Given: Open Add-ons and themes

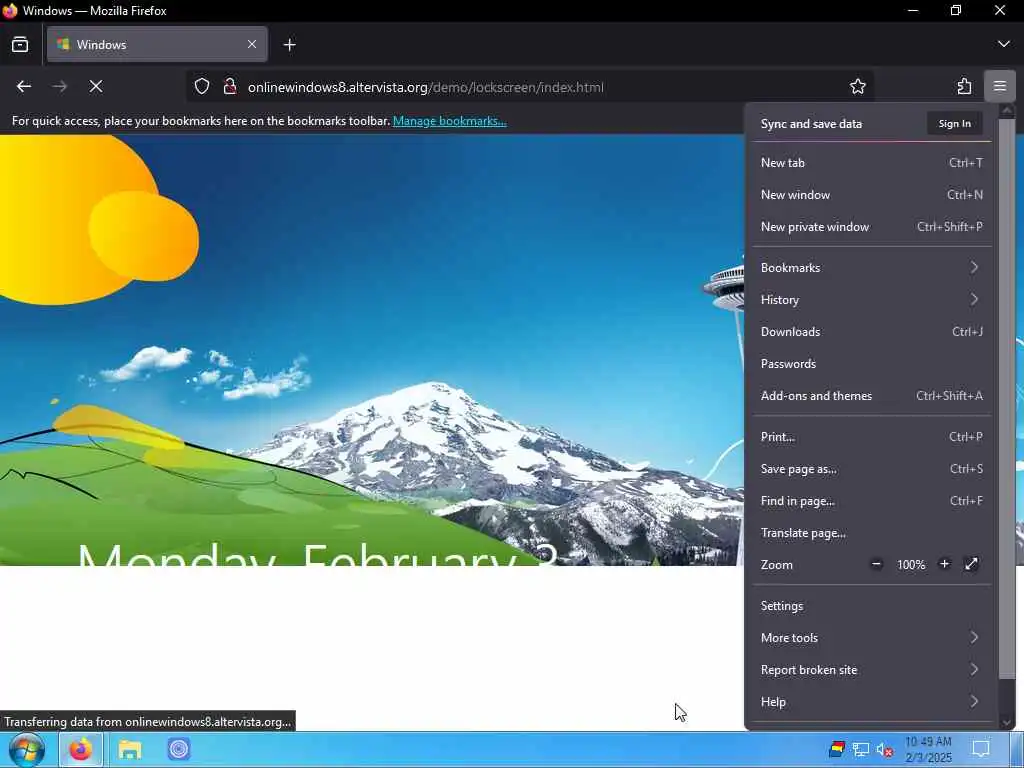Looking at the screenshot, I should click(x=871, y=396).
